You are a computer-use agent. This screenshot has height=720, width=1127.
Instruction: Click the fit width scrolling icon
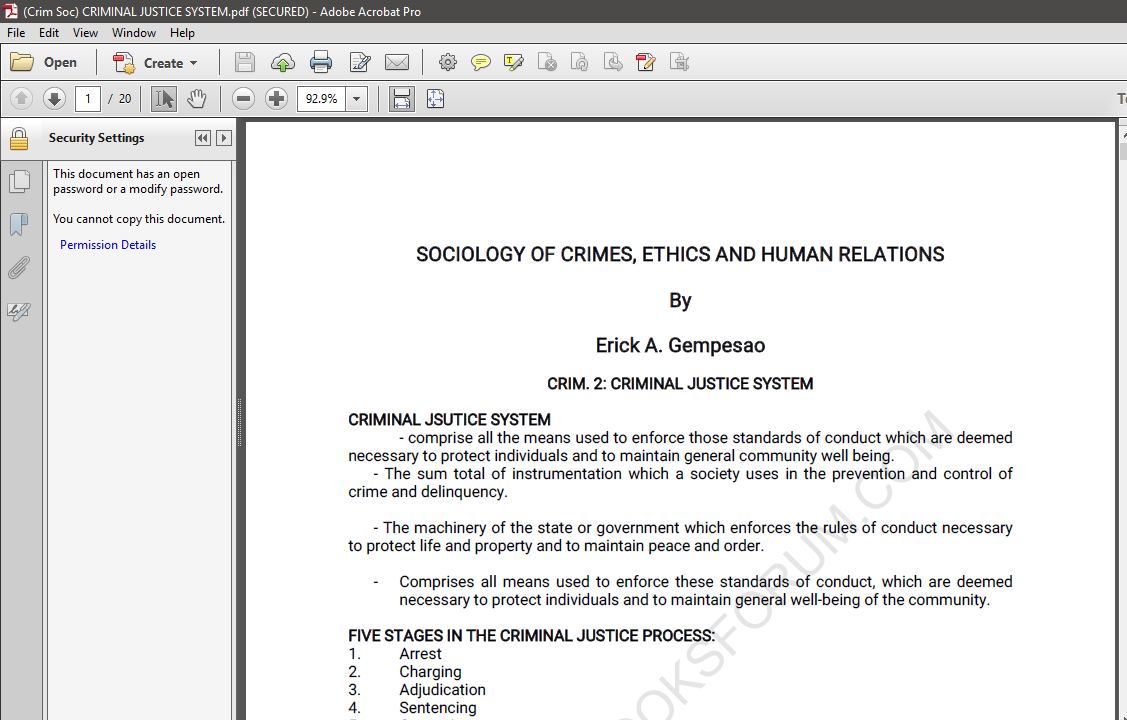[x=402, y=98]
